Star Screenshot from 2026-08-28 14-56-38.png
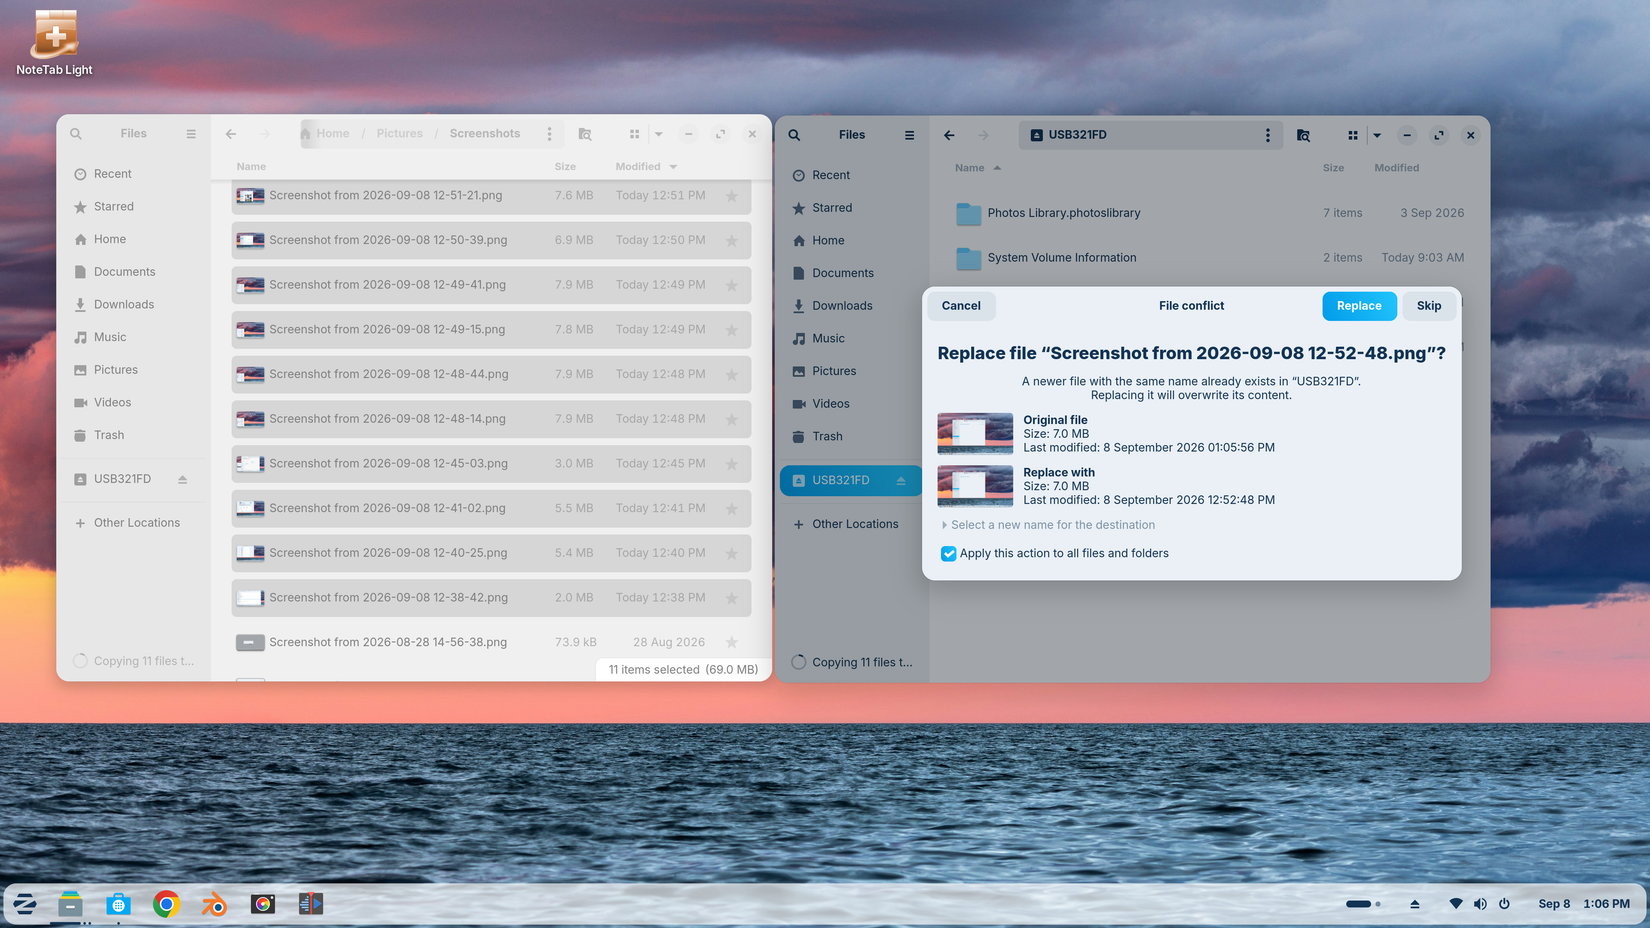The width and height of the screenshot is (1650, 928). [x=732, y=642]
